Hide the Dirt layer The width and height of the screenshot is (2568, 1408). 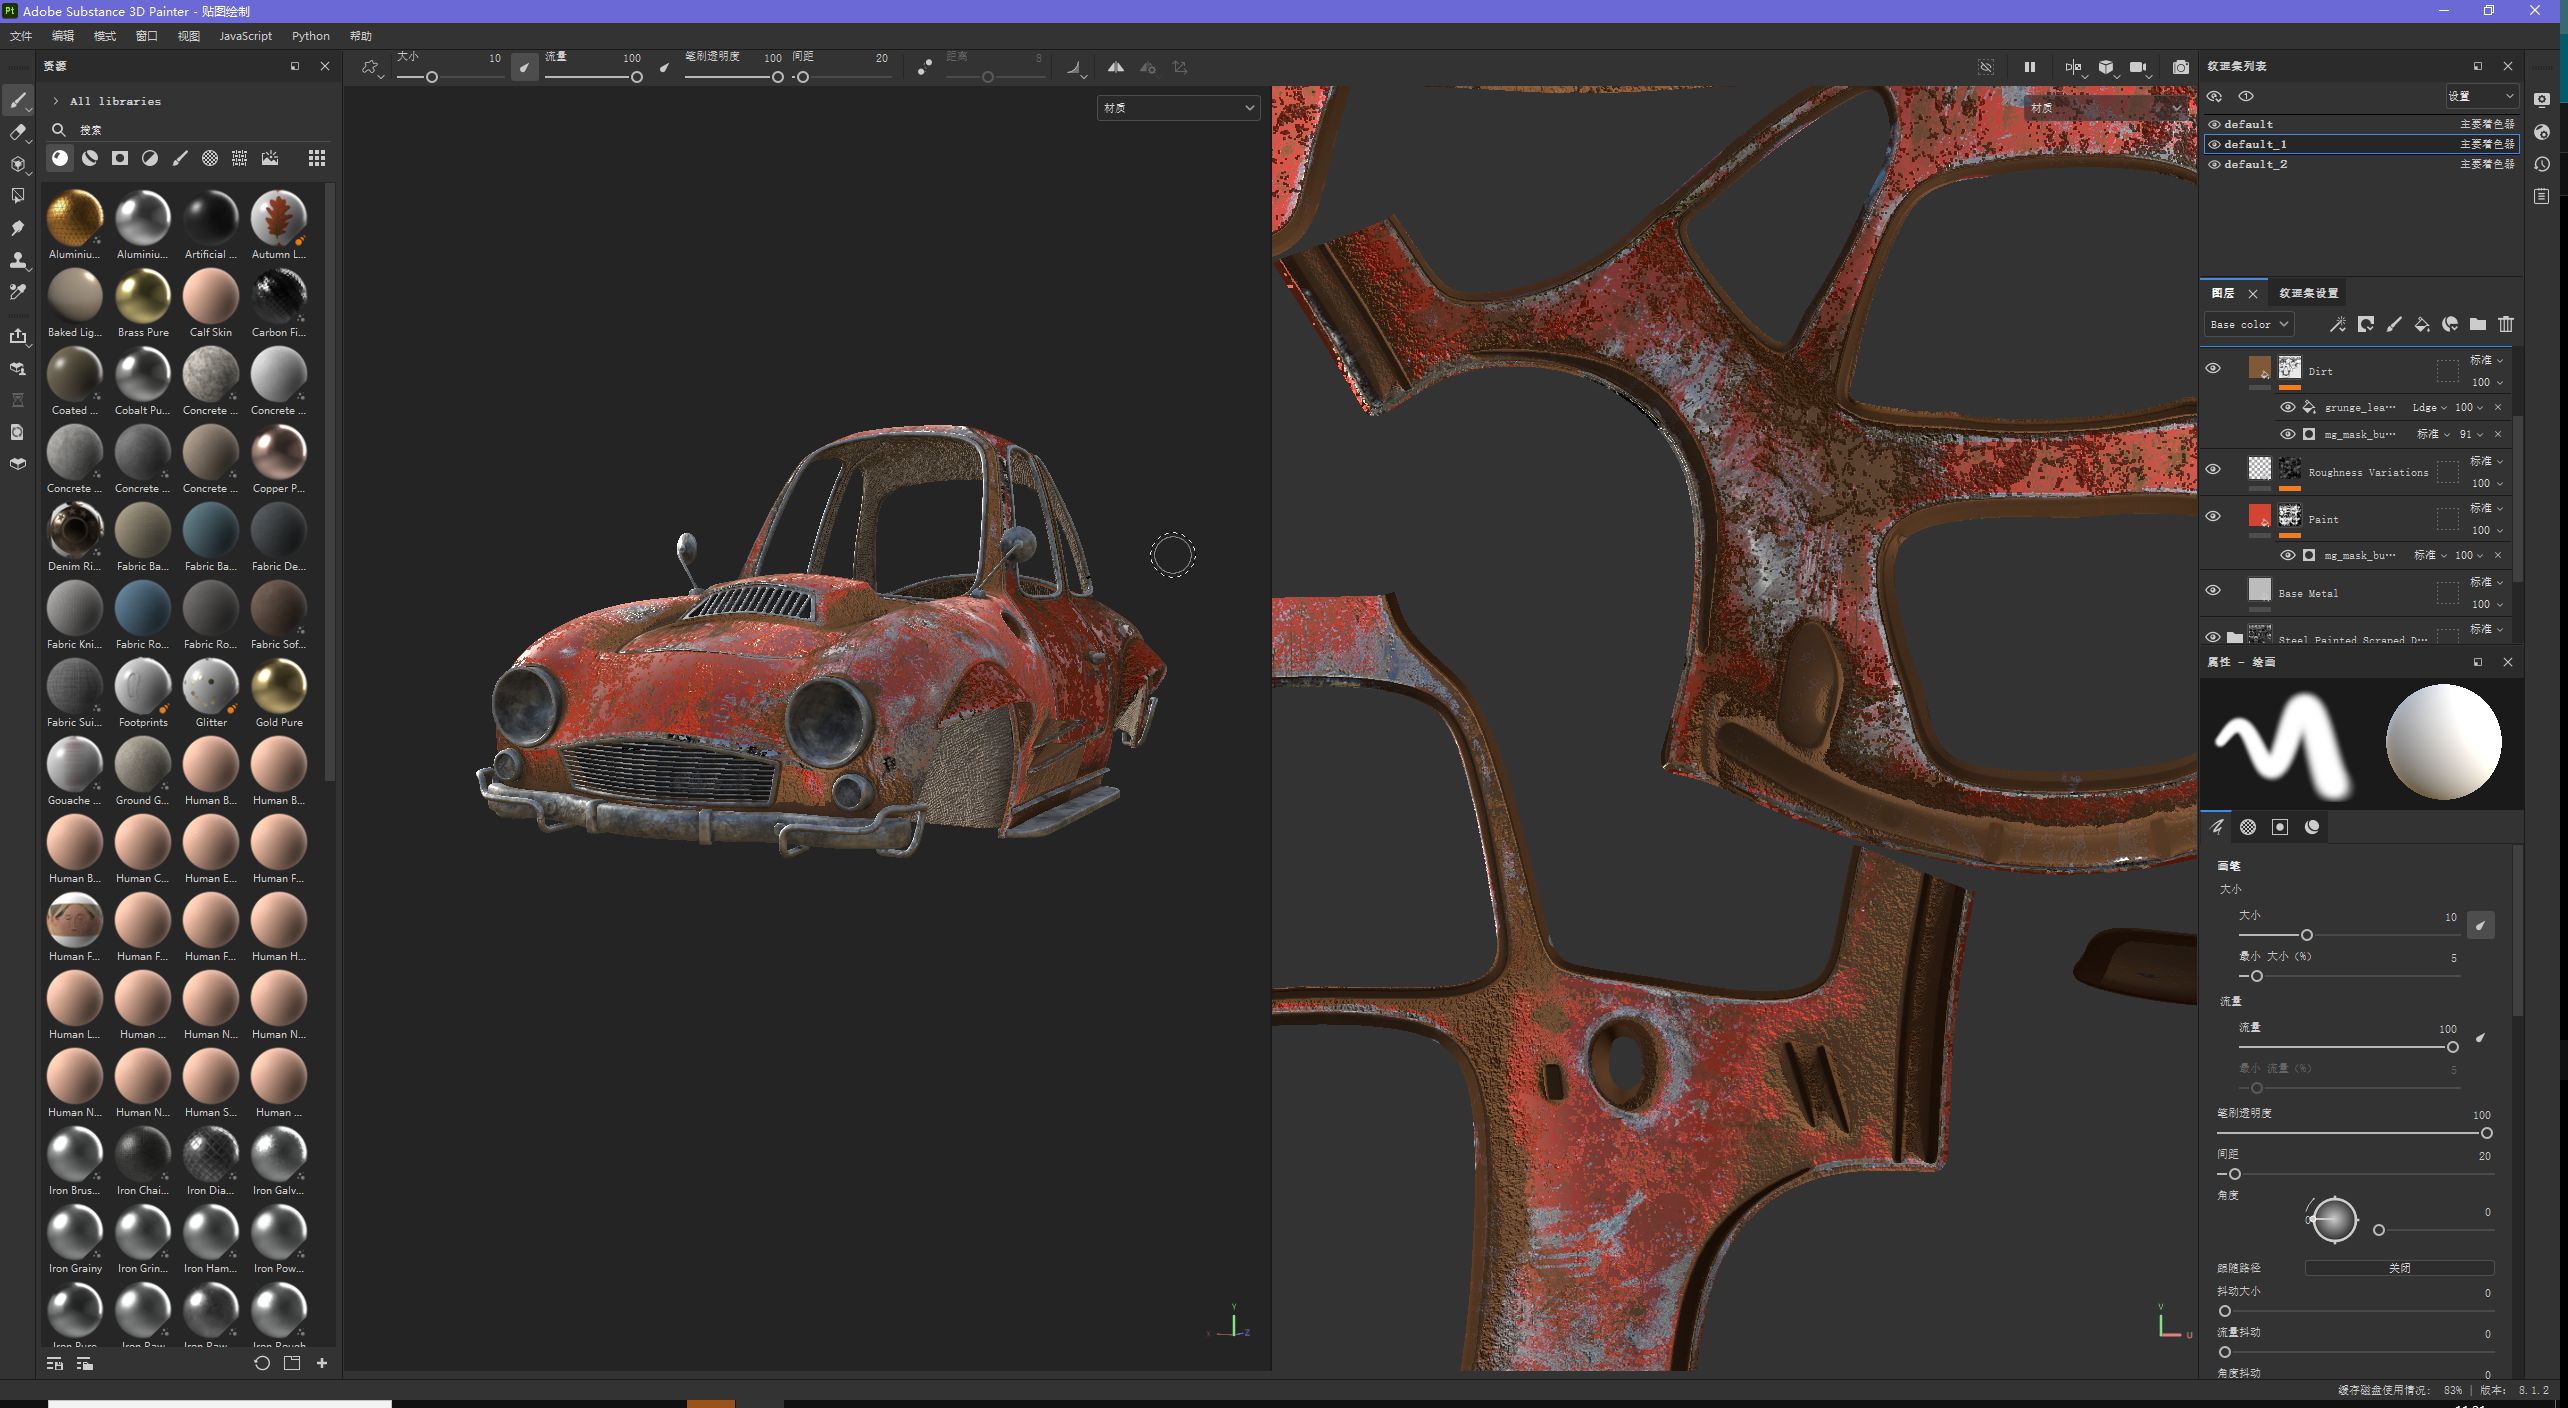[x=2213, y=368]
